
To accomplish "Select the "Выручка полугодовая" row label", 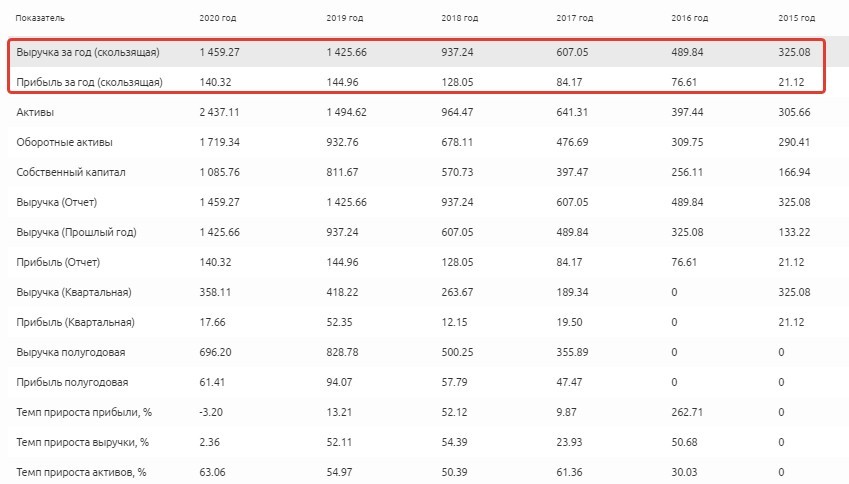I will 69,352.
